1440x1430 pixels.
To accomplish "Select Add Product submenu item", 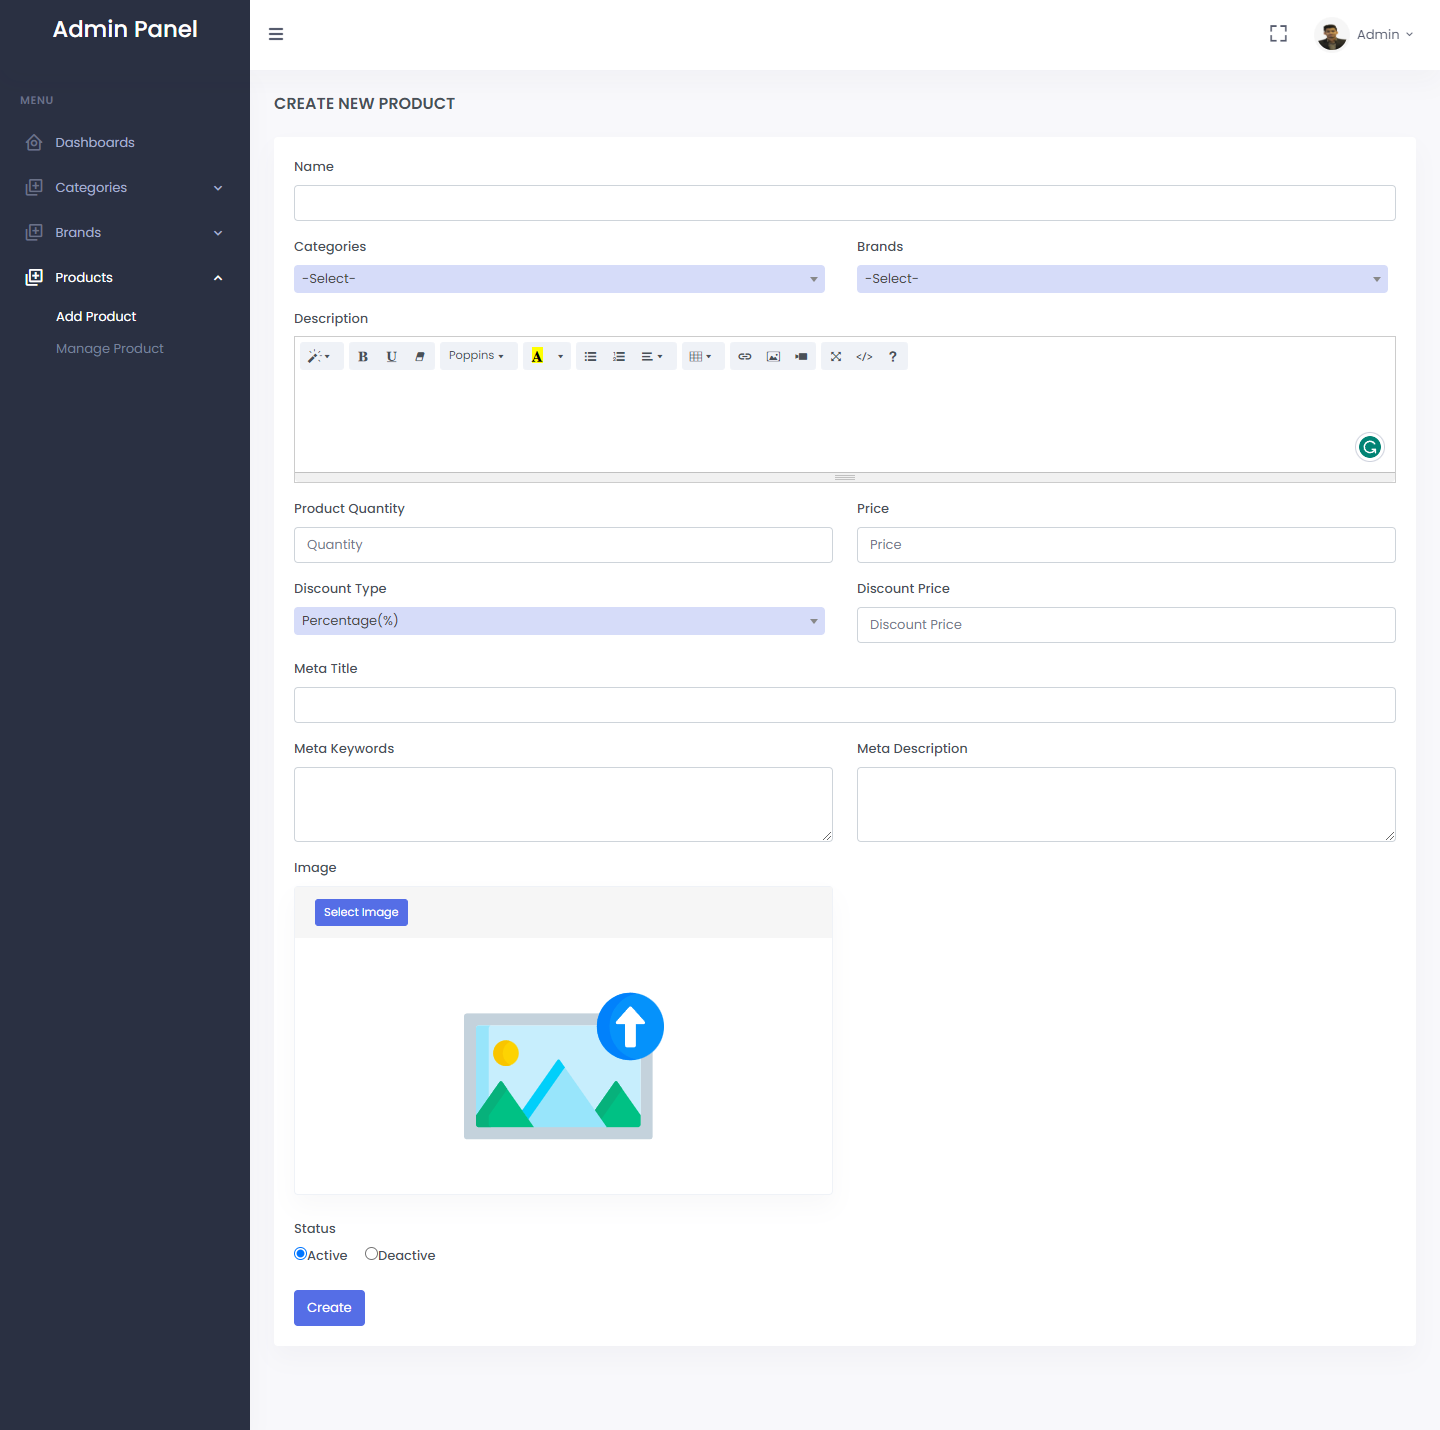I will pos(96,316).
